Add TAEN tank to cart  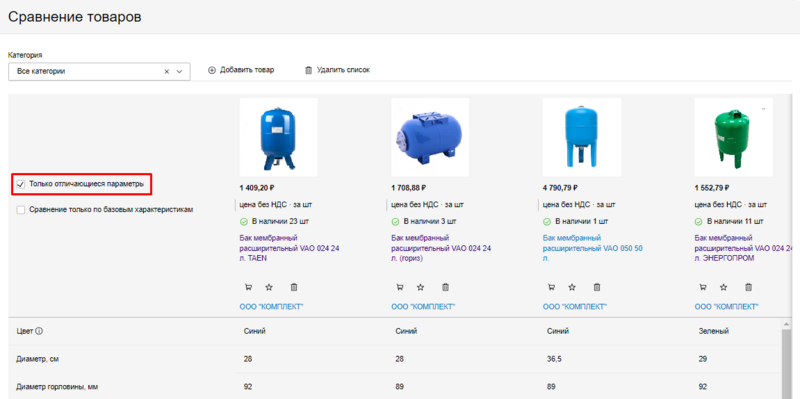pos(248,287)
